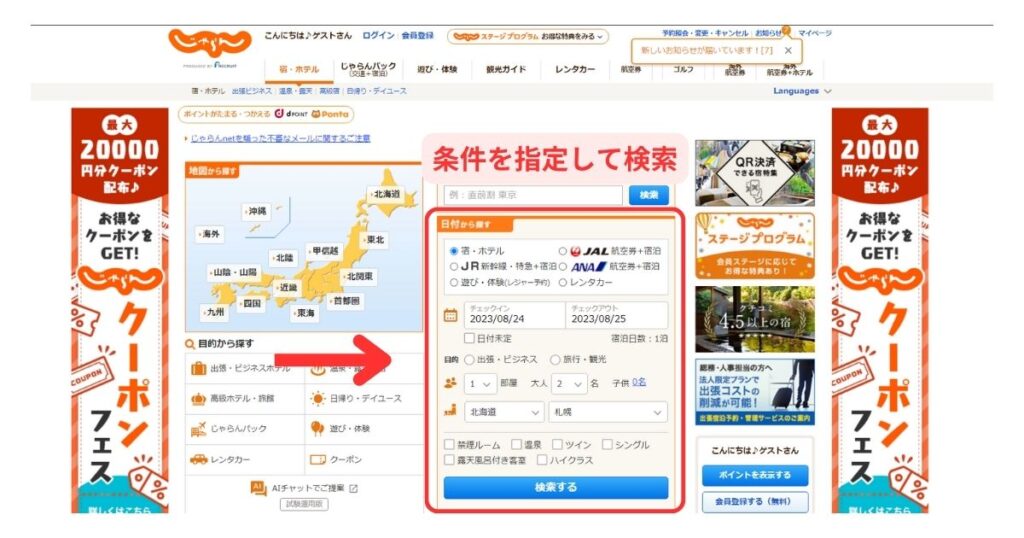This screenshot has width=1024, height=538.
Task: Enable the 禁煙ルーム checkbox
Action: [449, 445]
